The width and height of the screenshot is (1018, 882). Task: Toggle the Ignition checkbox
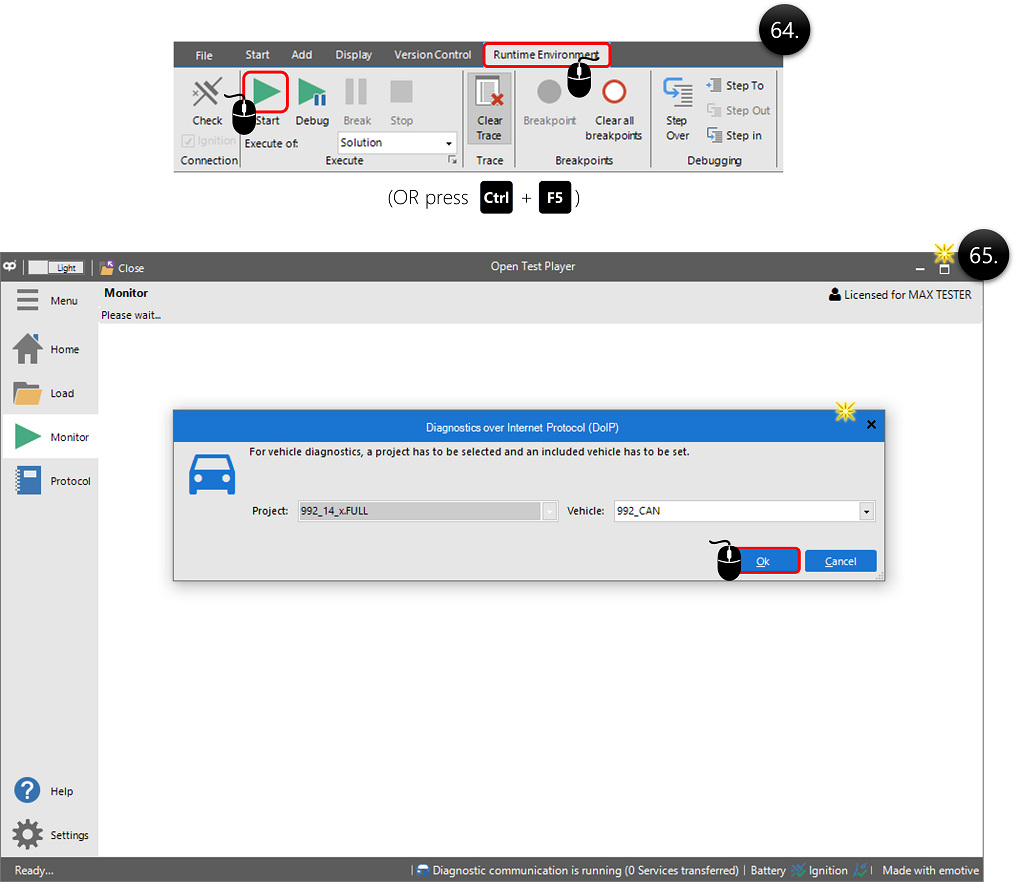[x=188, y=141]
